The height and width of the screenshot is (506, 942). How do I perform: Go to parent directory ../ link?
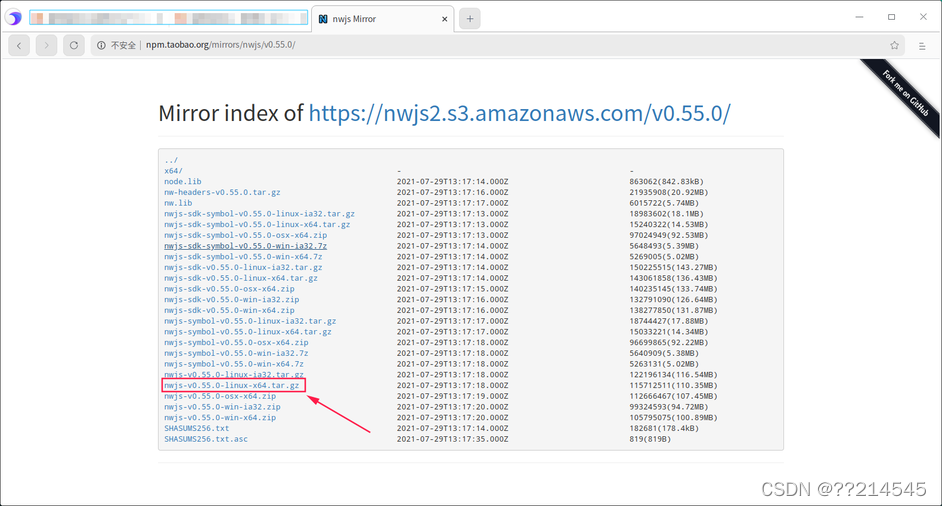(171, 160)
